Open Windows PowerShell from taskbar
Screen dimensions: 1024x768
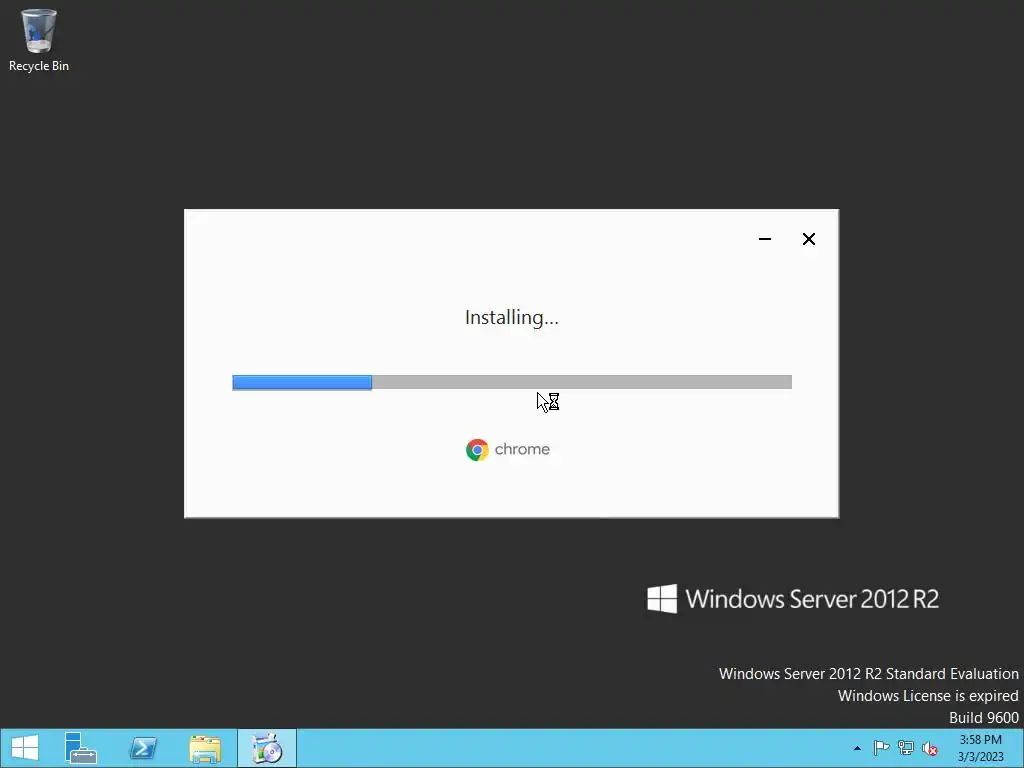coord(143,748)
